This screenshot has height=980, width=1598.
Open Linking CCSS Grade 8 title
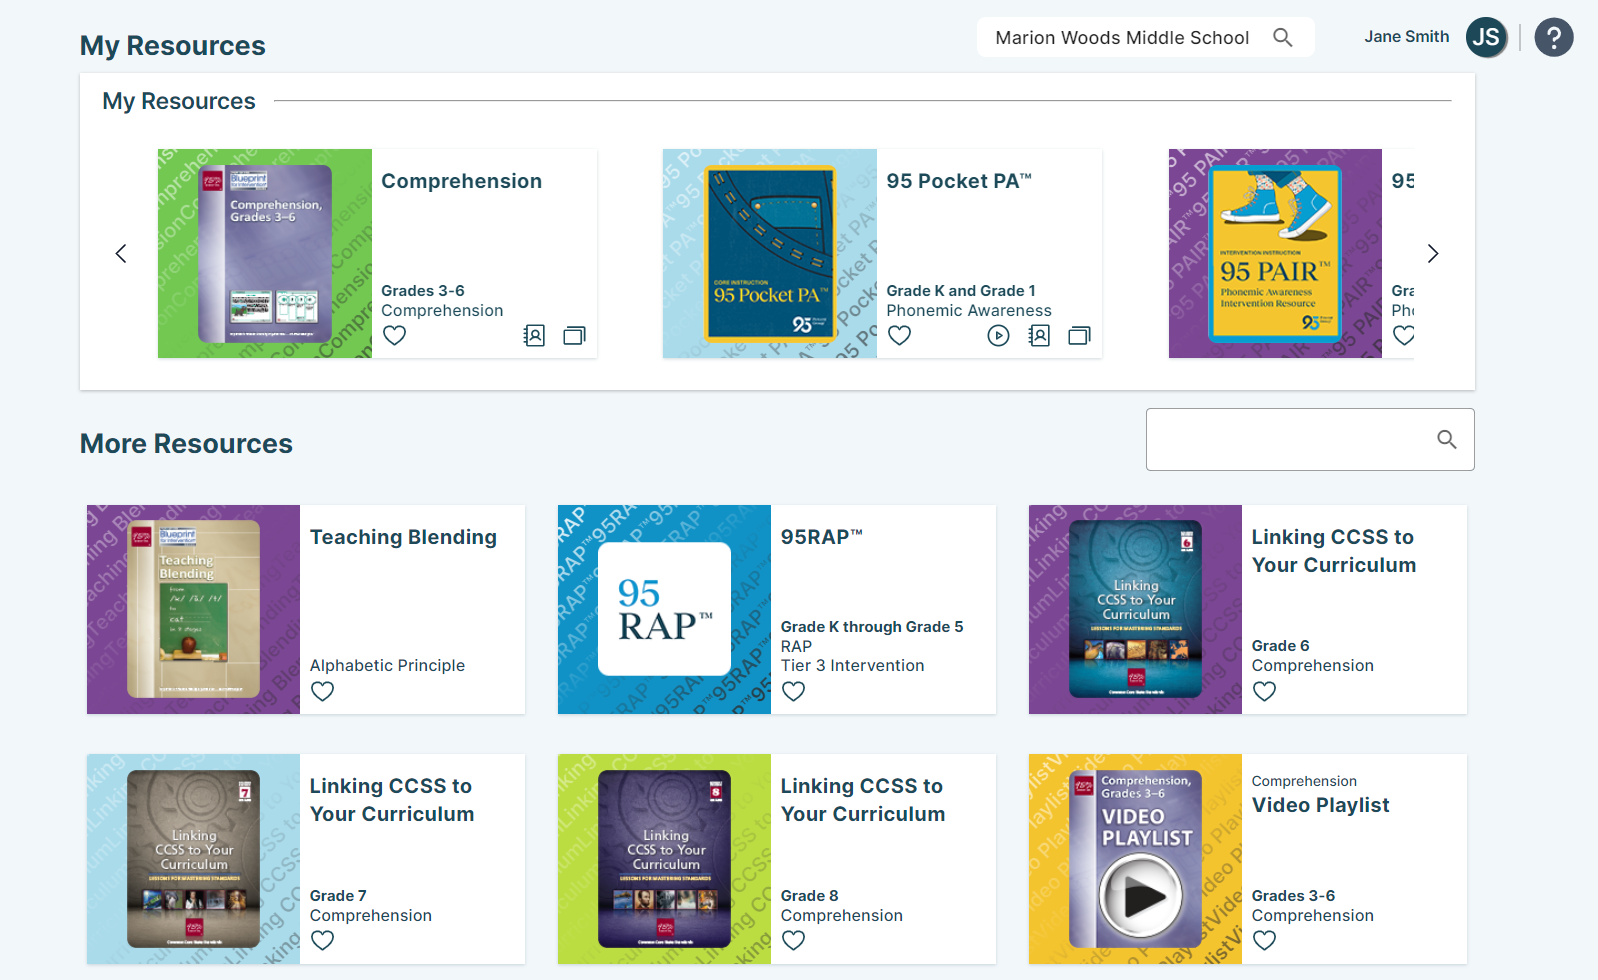(863, 800)
